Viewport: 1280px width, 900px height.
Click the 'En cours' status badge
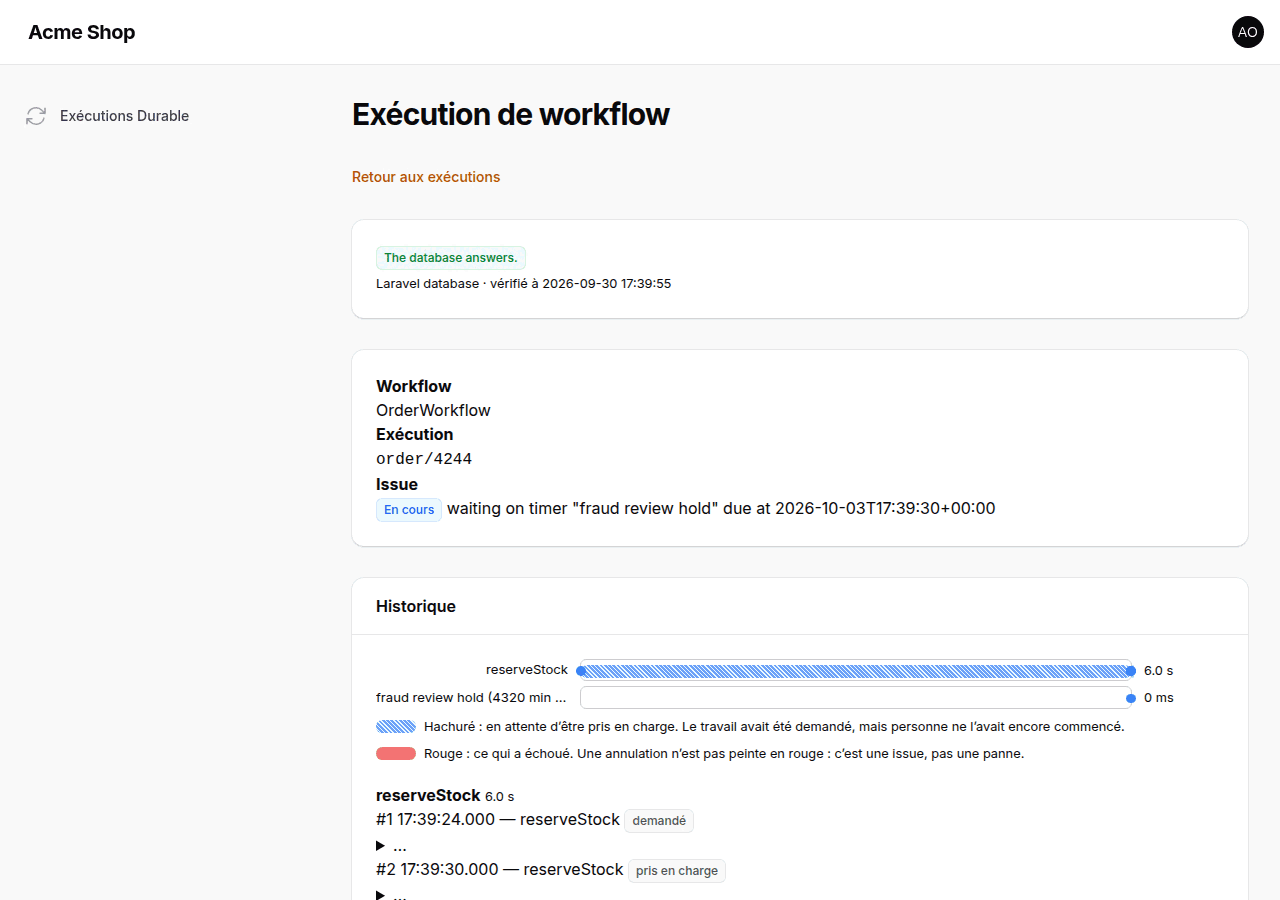pos(409,509)
